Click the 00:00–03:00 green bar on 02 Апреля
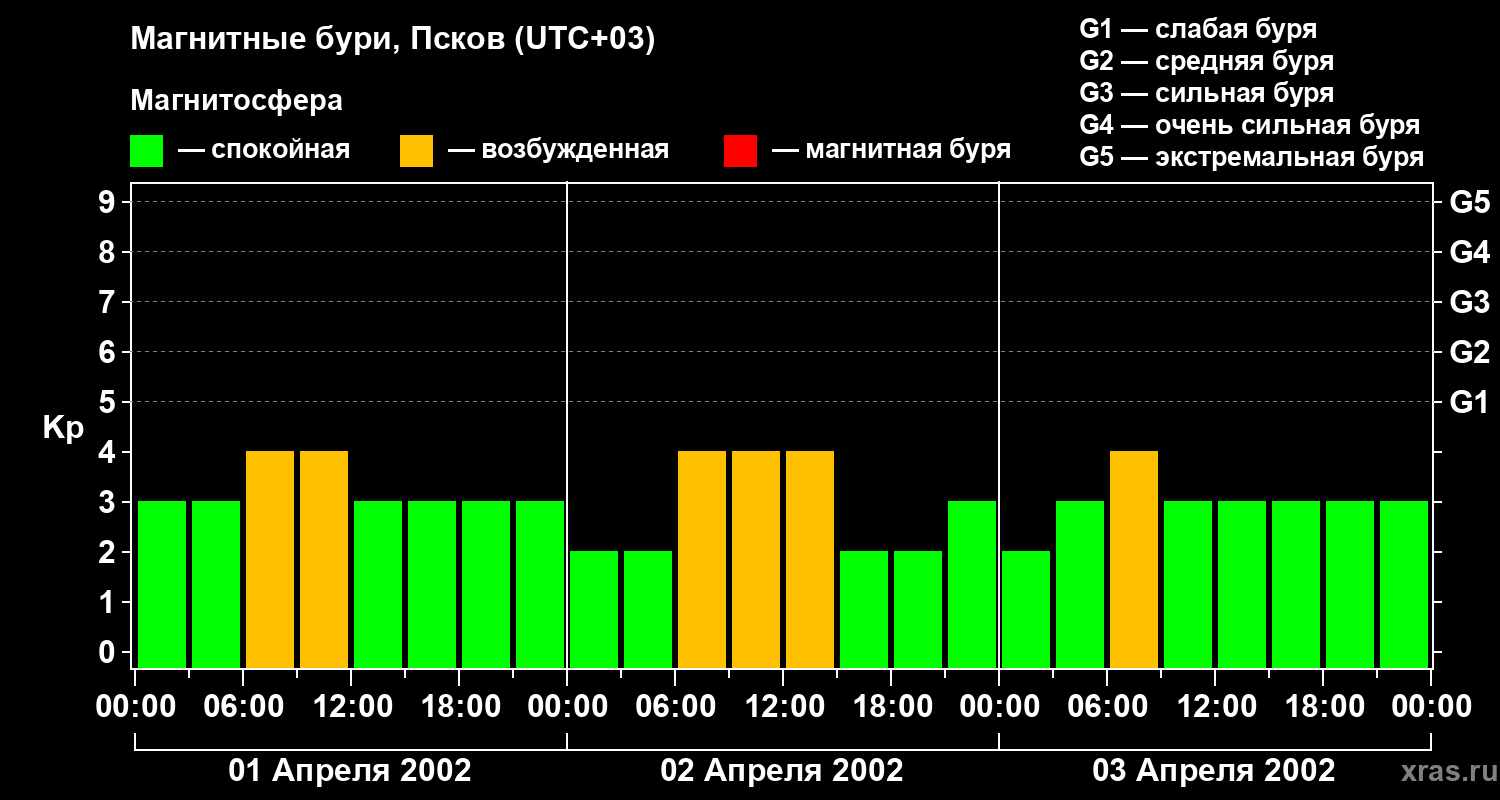 pyautogui.click(x=594, y=609)
